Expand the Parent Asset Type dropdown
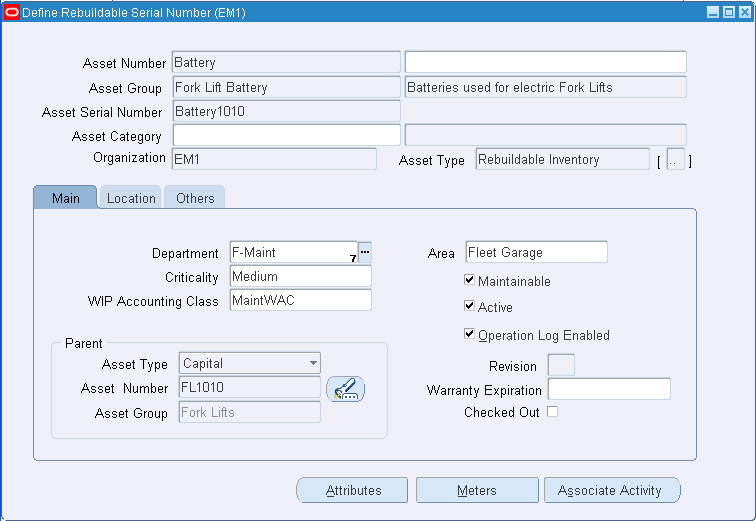This screenshot has width=756, height=521. click(313, 363)
